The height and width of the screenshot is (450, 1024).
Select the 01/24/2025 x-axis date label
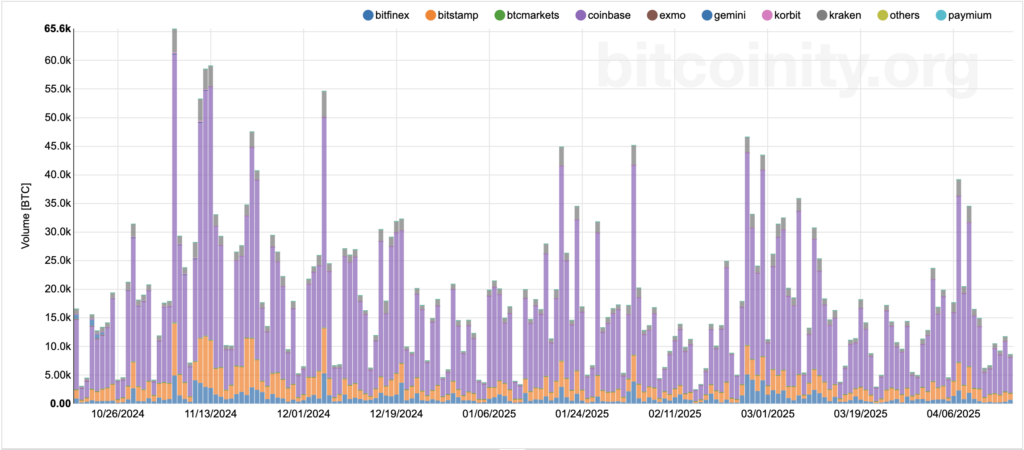pos(582,413)
